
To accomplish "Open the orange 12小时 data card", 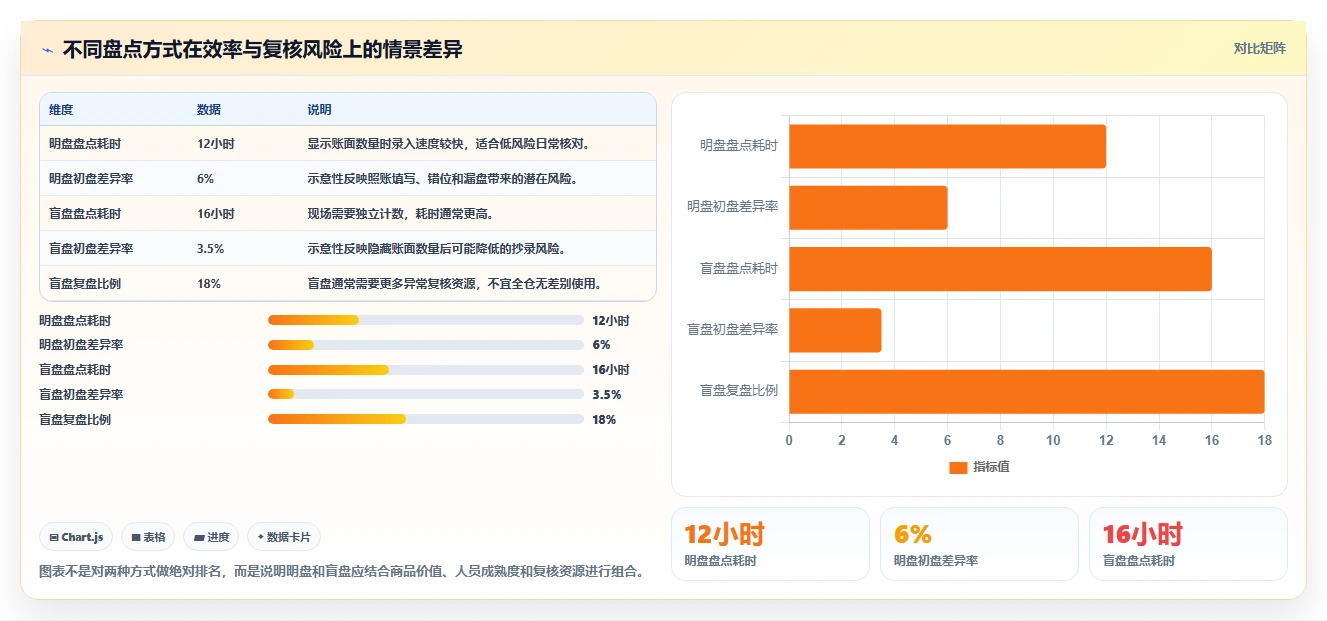I will click(x=770, y=544).
